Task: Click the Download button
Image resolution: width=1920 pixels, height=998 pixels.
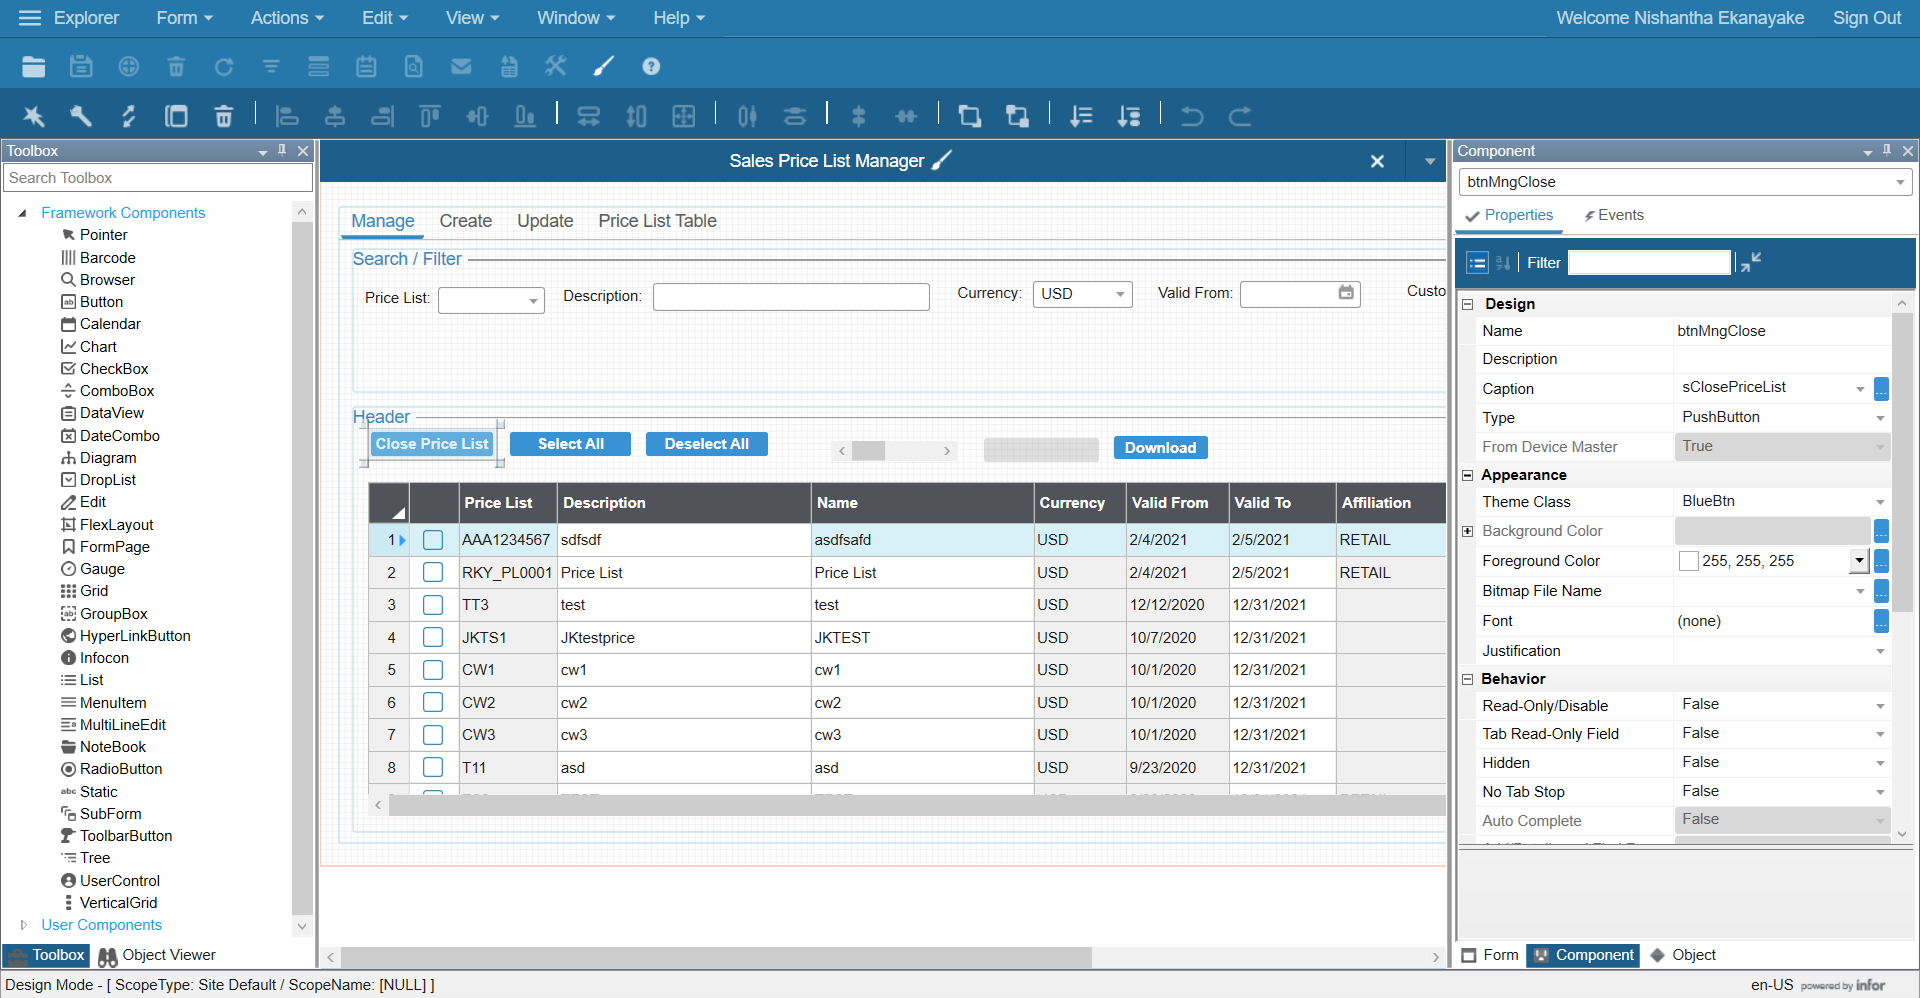Action: [1160, 448]
